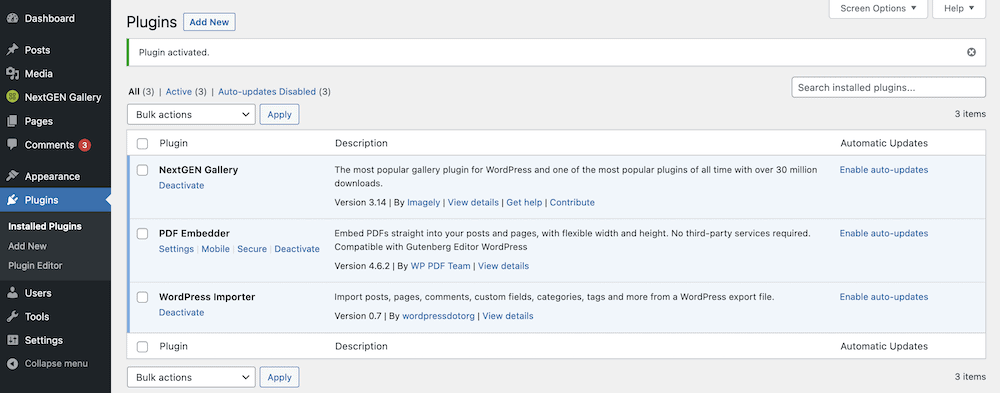The height and width of the screenshot is (393, 1000).
Task: Click the Pages icon in sidebar
Action: (12, 121)
